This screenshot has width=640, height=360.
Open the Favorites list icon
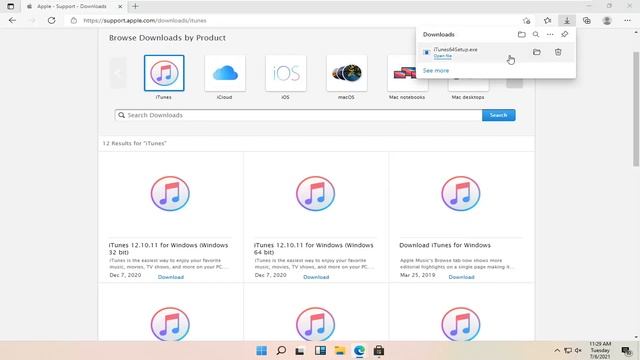click(547, 20)
